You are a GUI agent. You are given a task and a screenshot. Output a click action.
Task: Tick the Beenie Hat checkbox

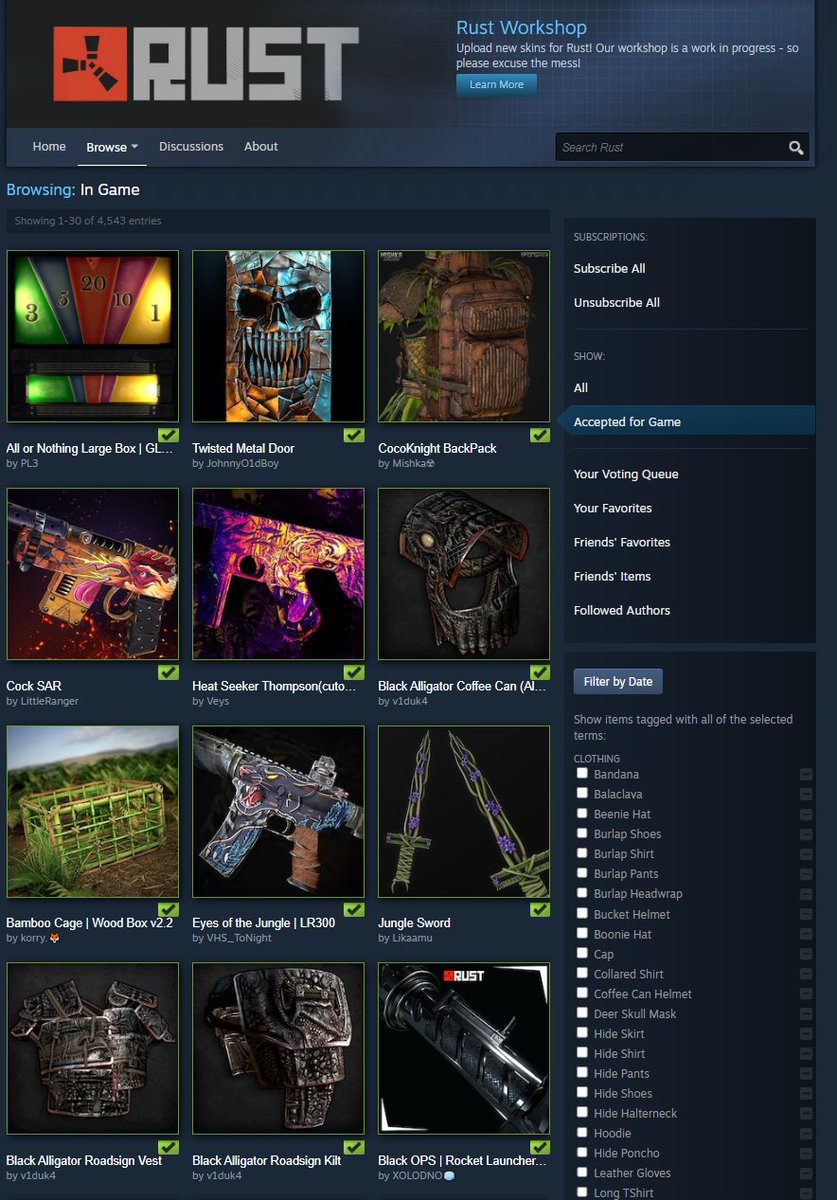(582, 813)
